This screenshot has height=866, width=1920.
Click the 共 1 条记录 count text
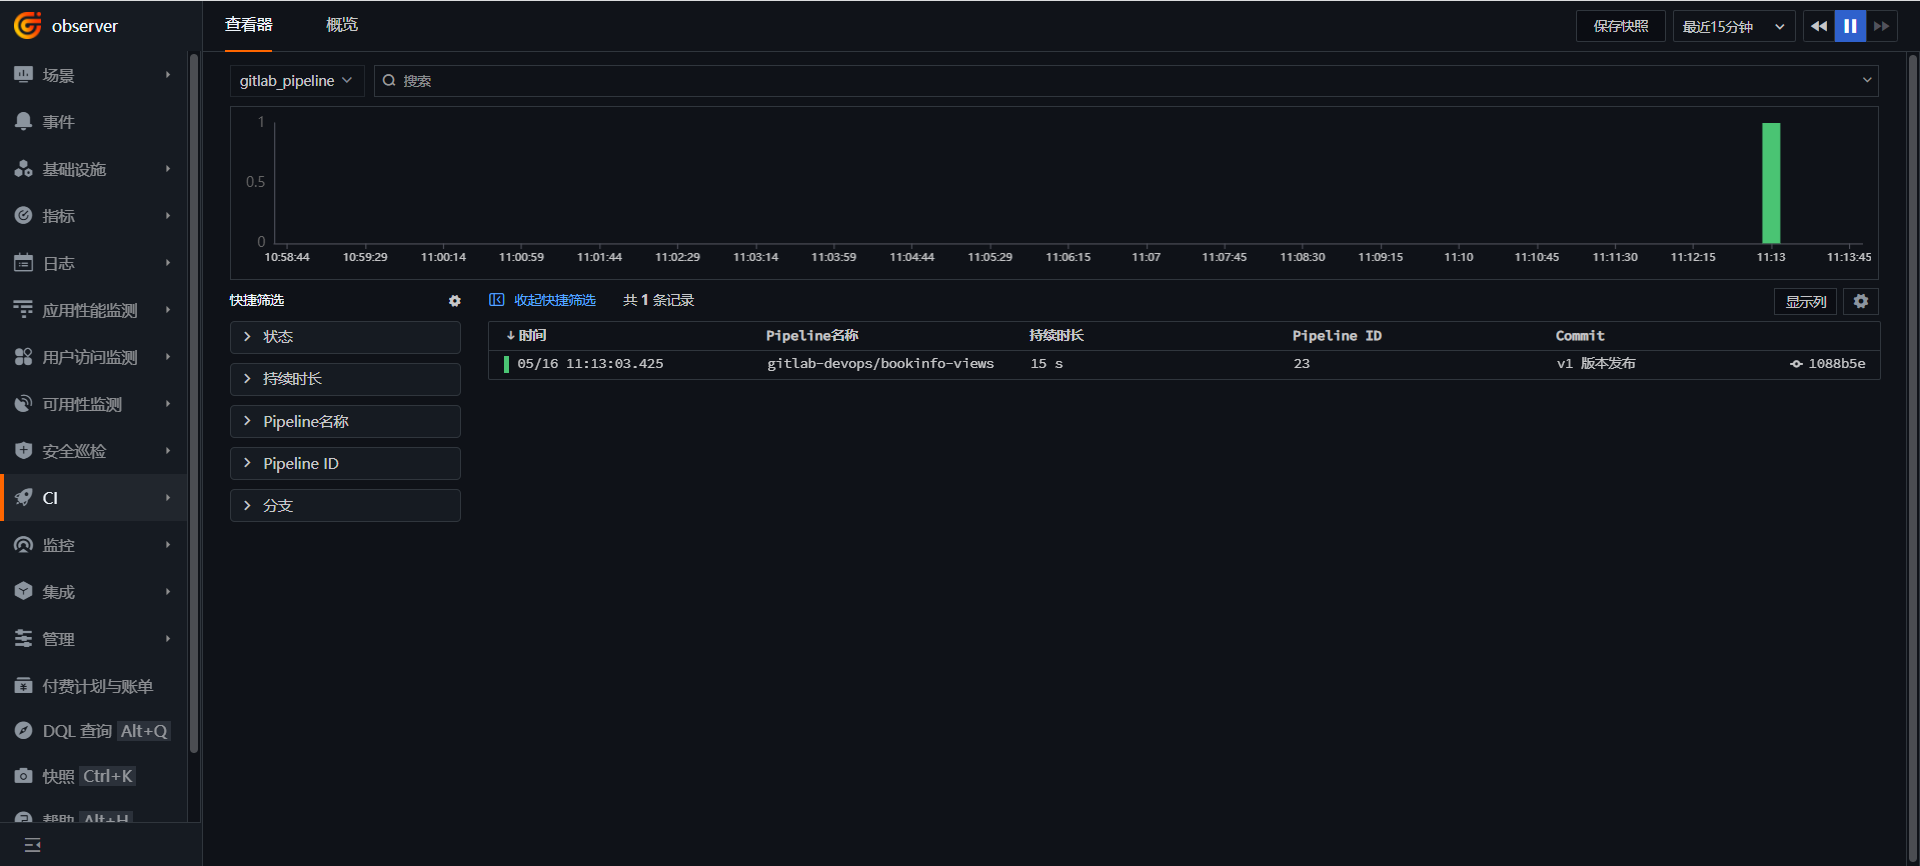coord(658,300)
